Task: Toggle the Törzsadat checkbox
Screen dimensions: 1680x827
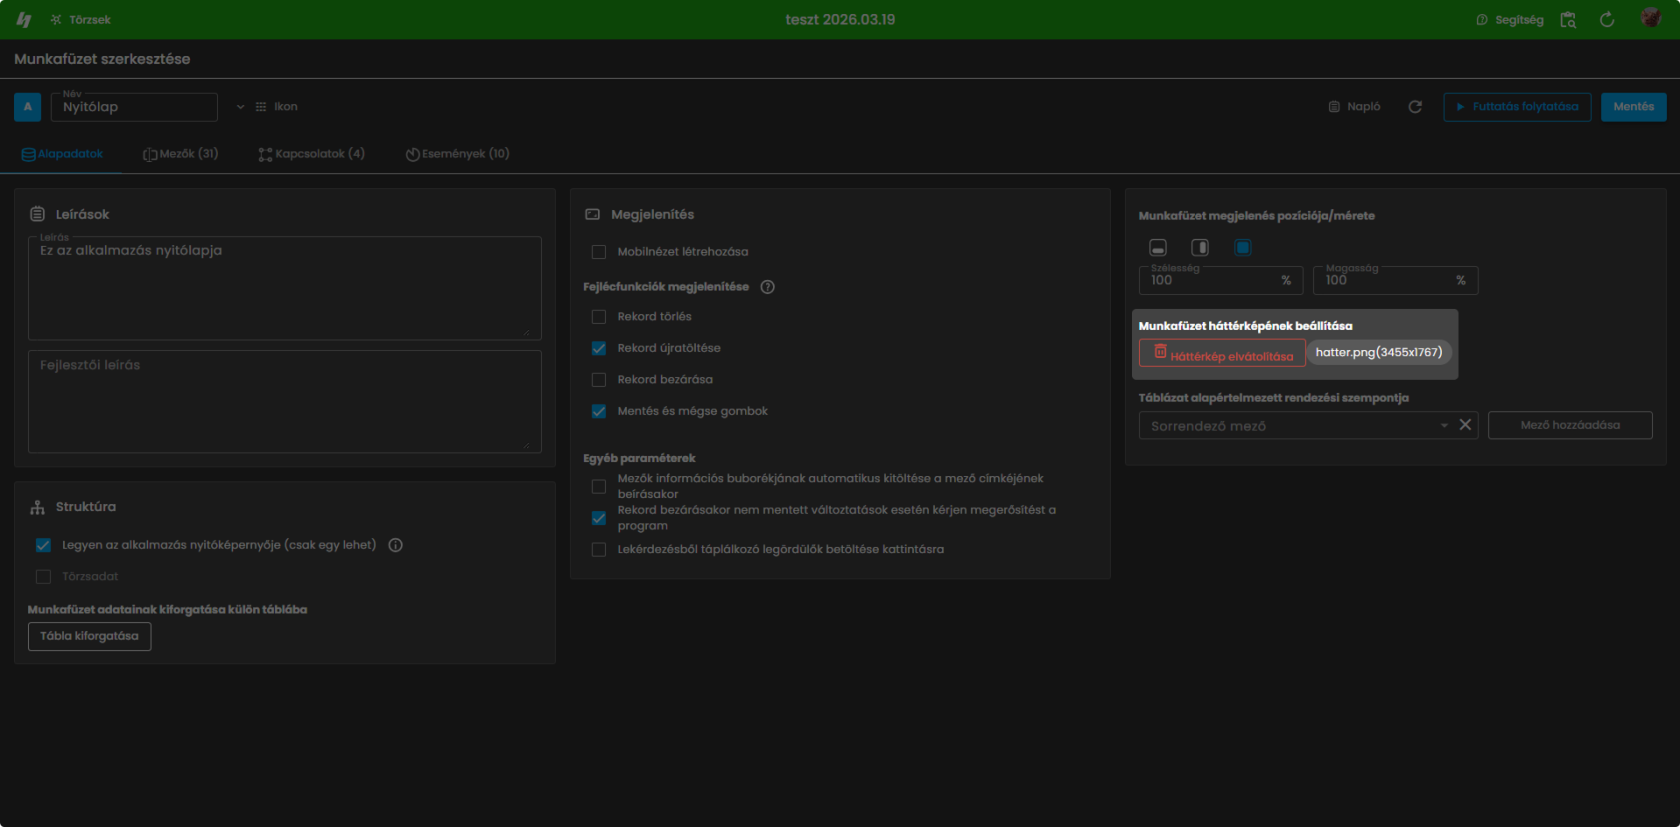Action: pos(43,577)
